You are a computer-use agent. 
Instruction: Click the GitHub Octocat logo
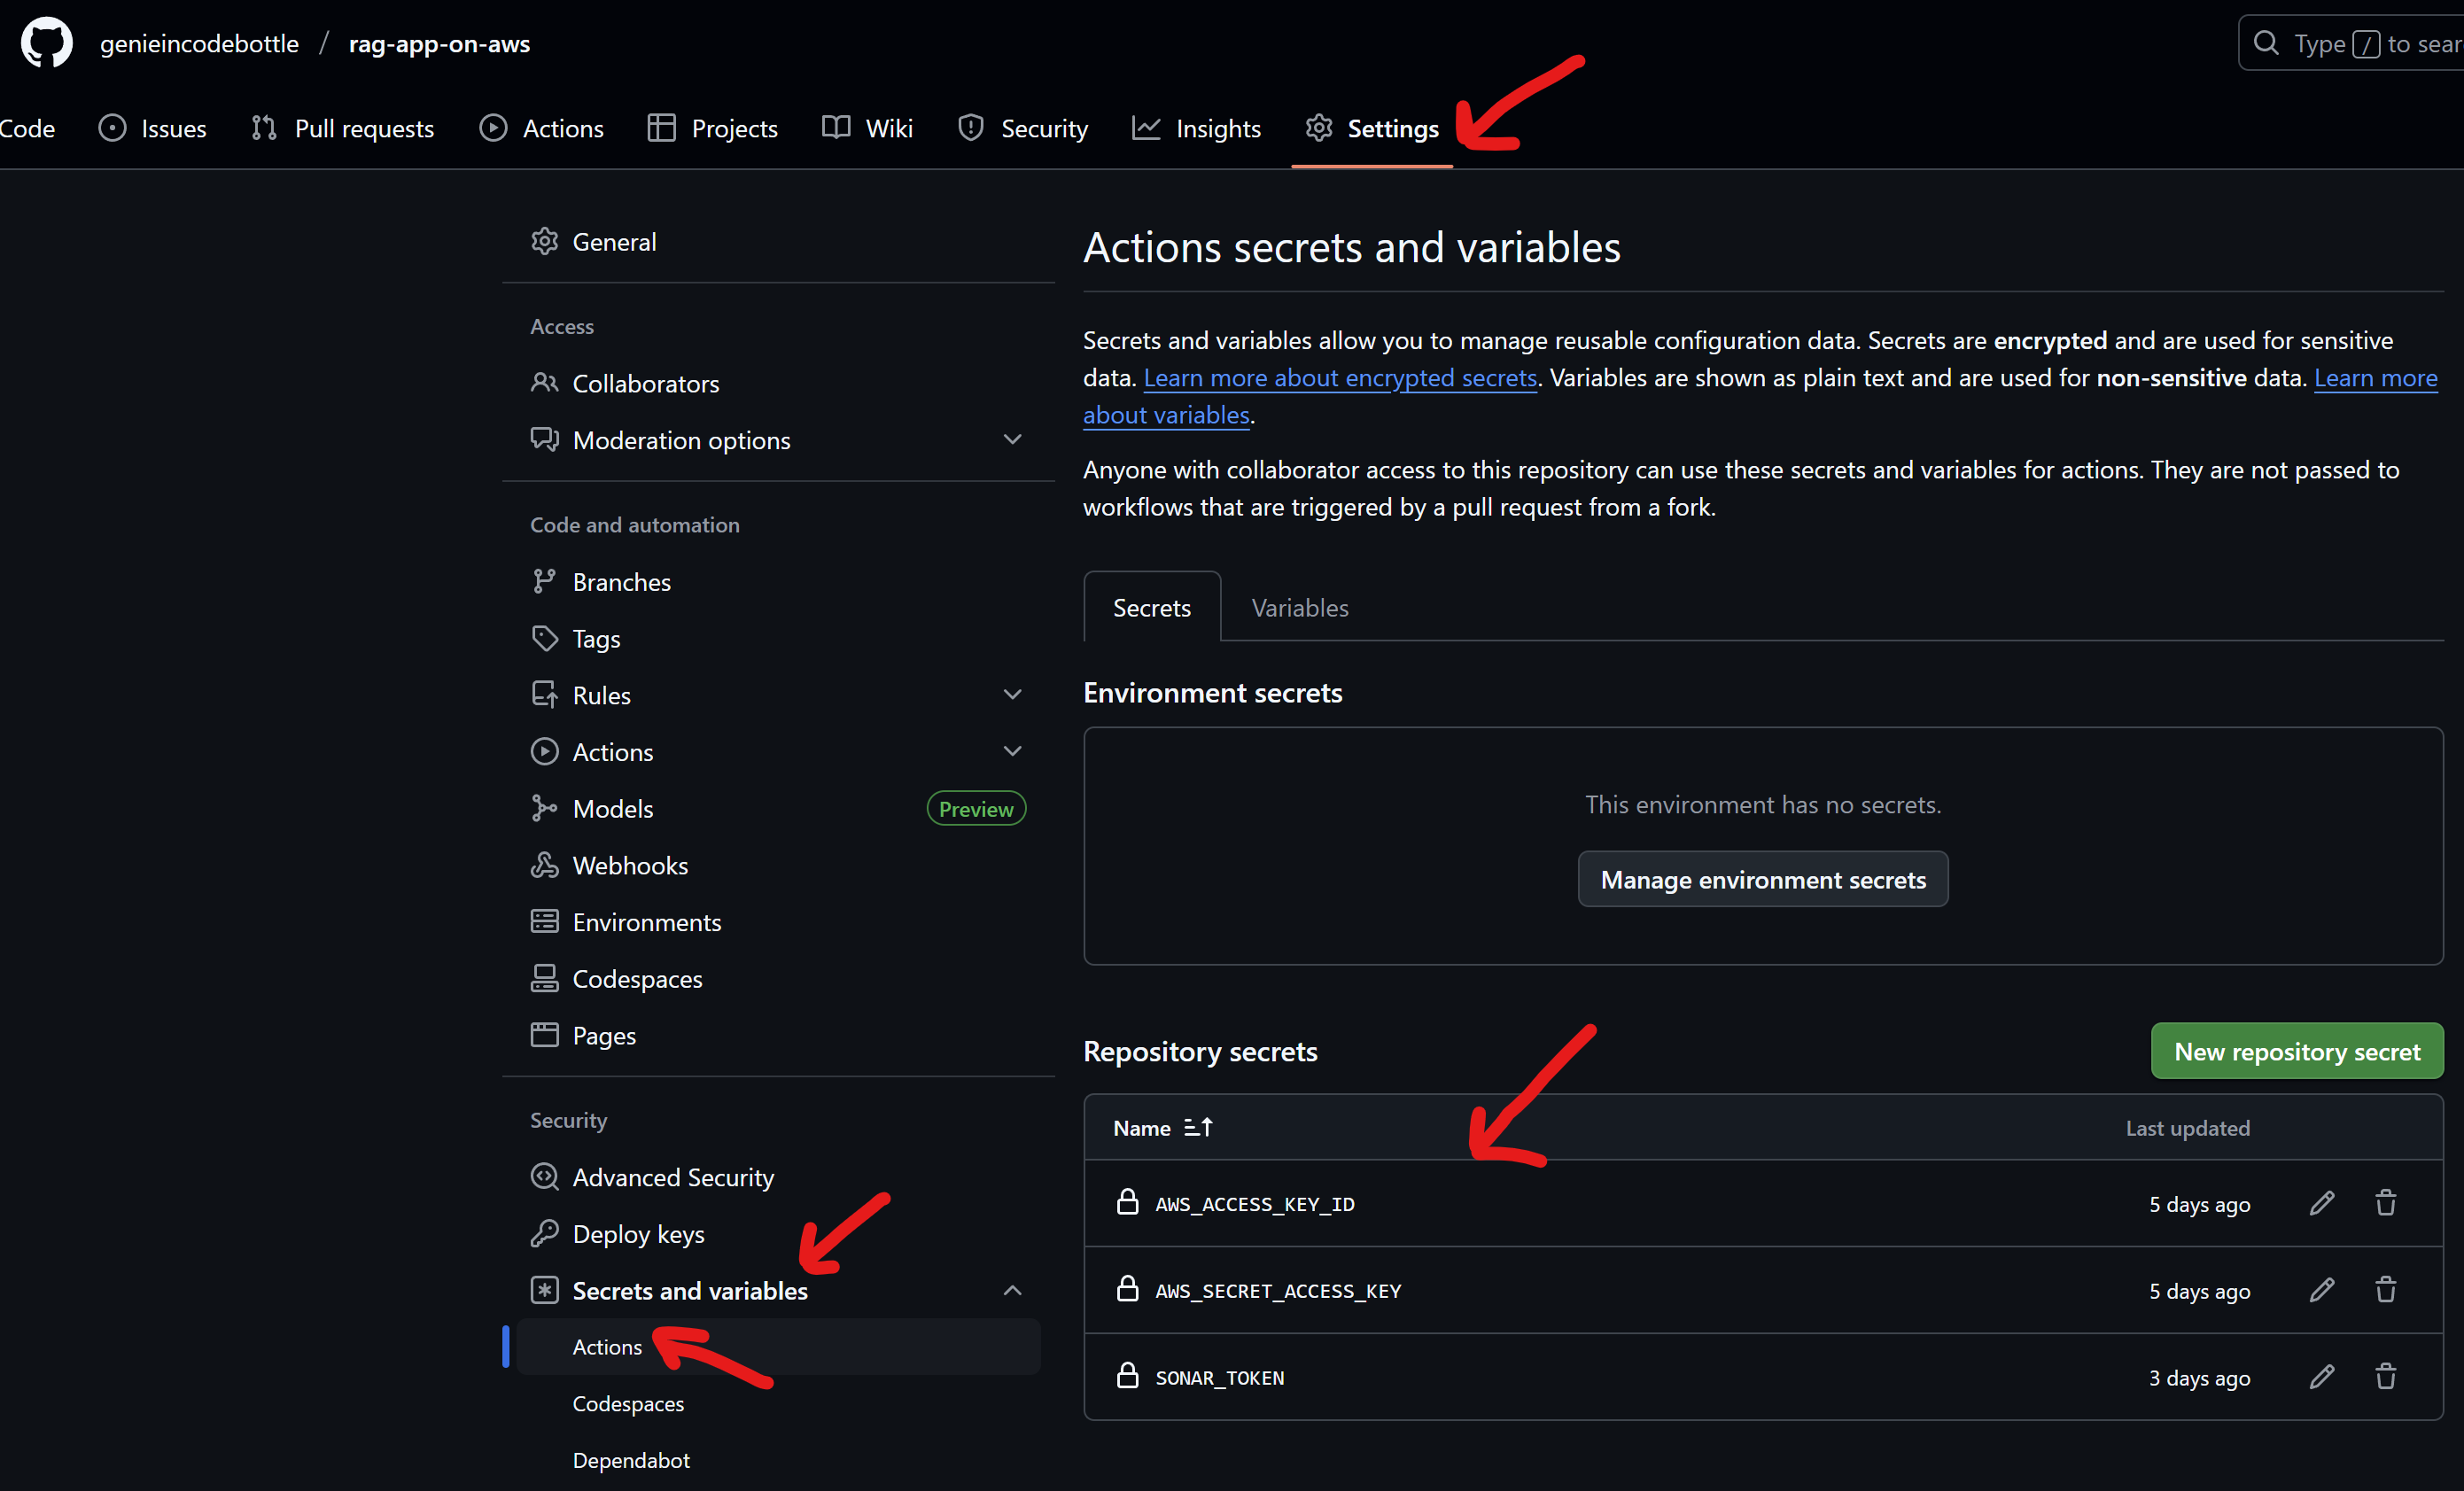pos(47,43)
